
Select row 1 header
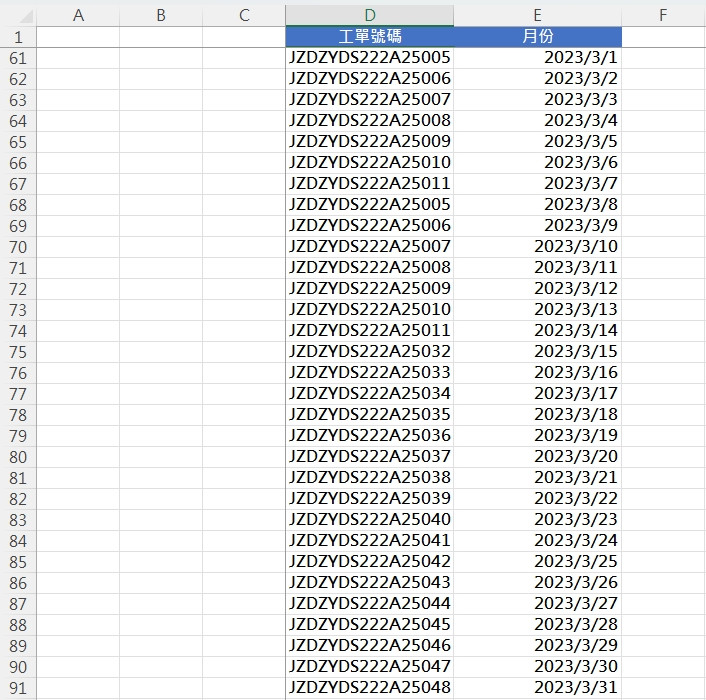(18, 37)
